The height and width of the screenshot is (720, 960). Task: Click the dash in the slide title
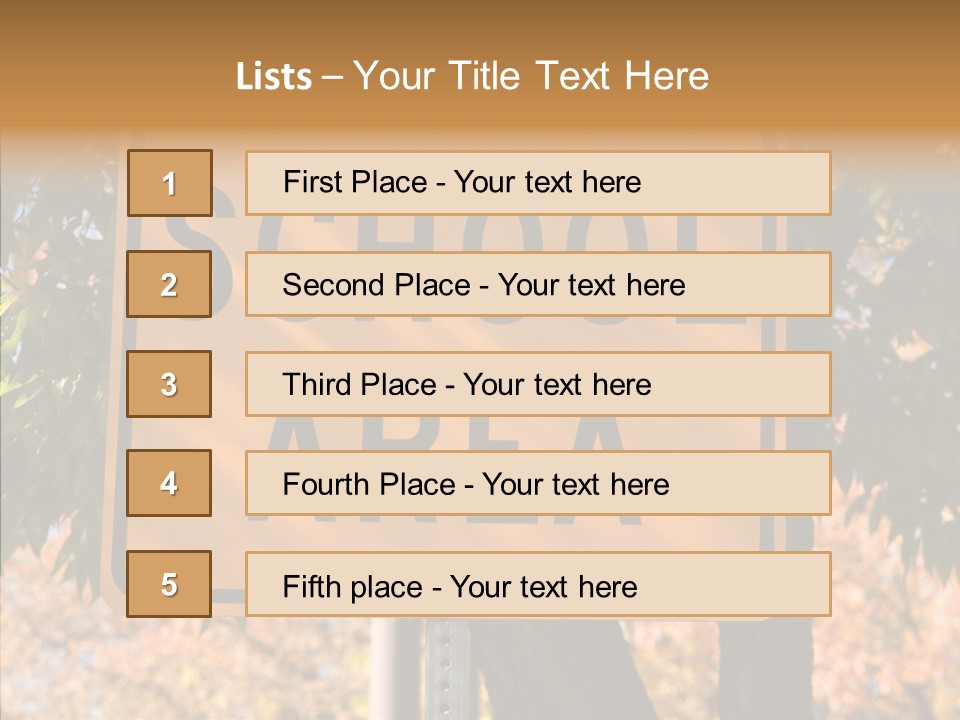(x=333, y=77)
